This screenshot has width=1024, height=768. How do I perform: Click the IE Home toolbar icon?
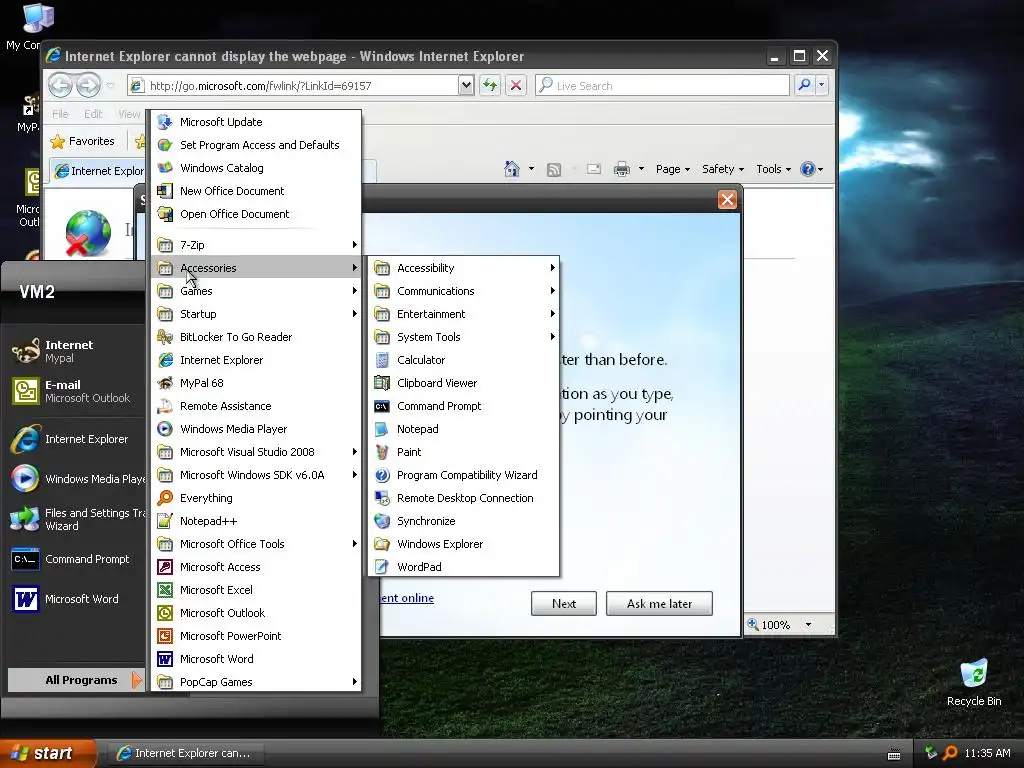(511, 169)
